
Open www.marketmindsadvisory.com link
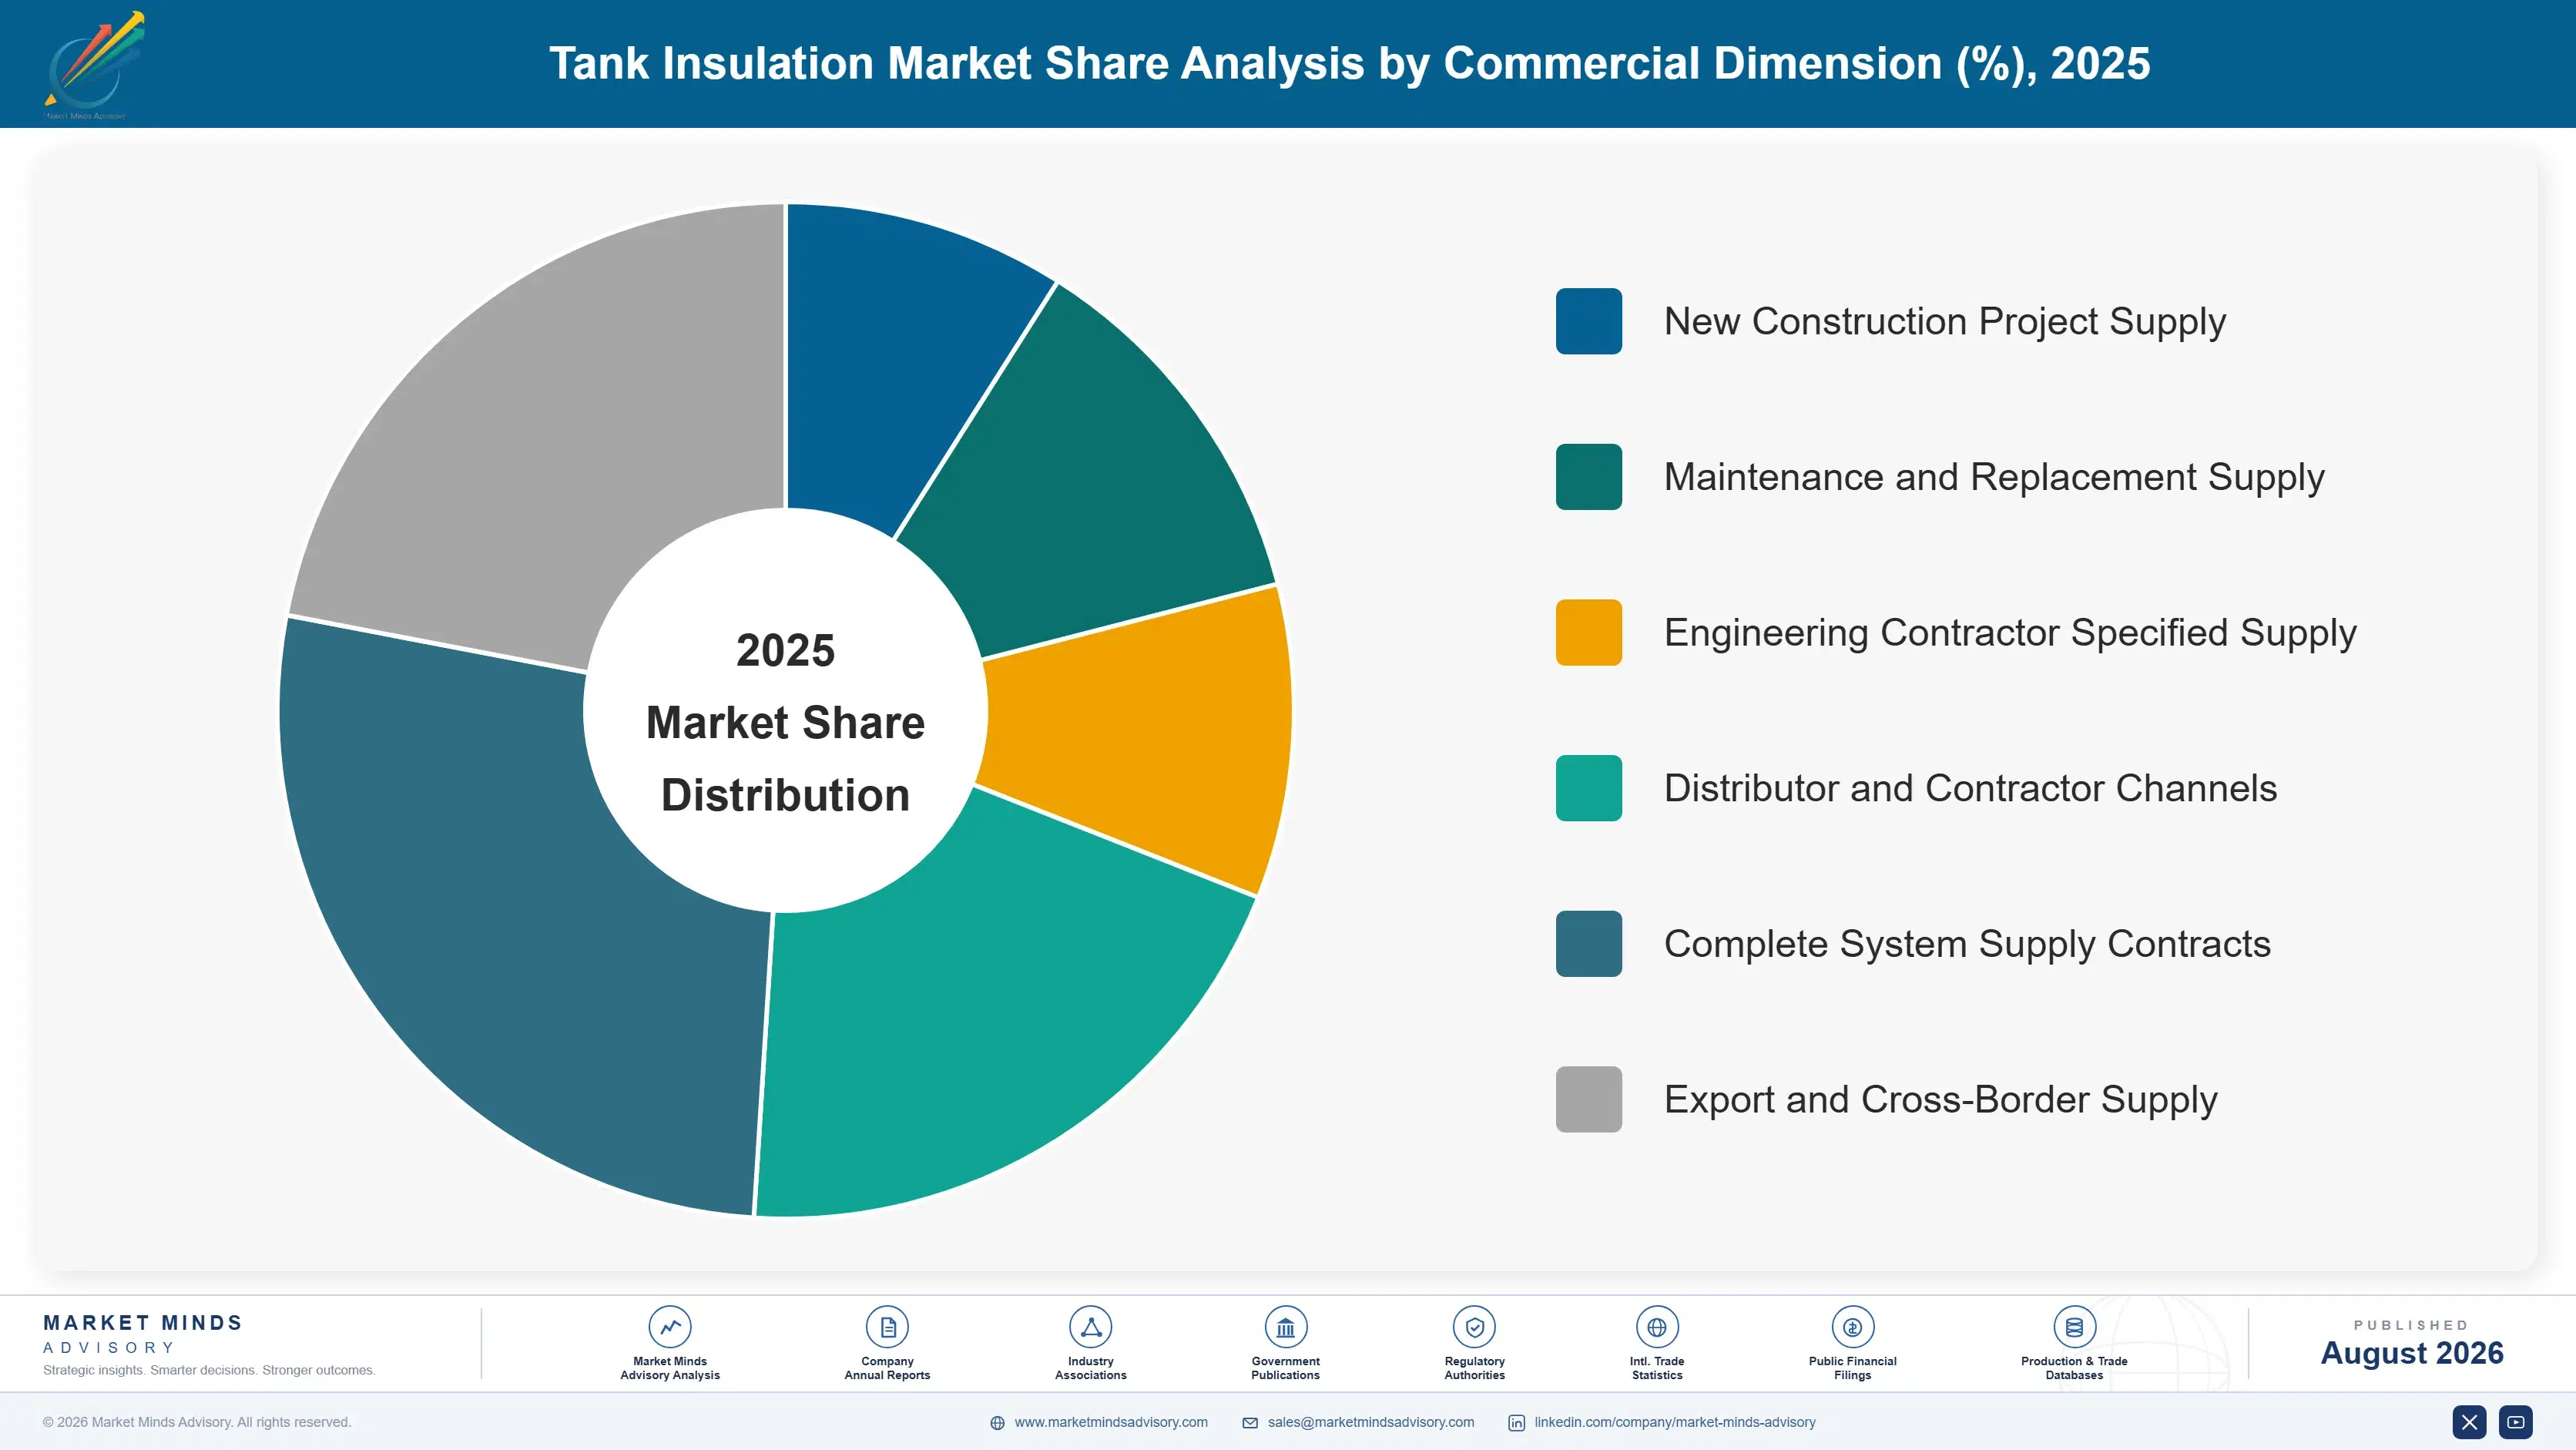point(1110,1422)
